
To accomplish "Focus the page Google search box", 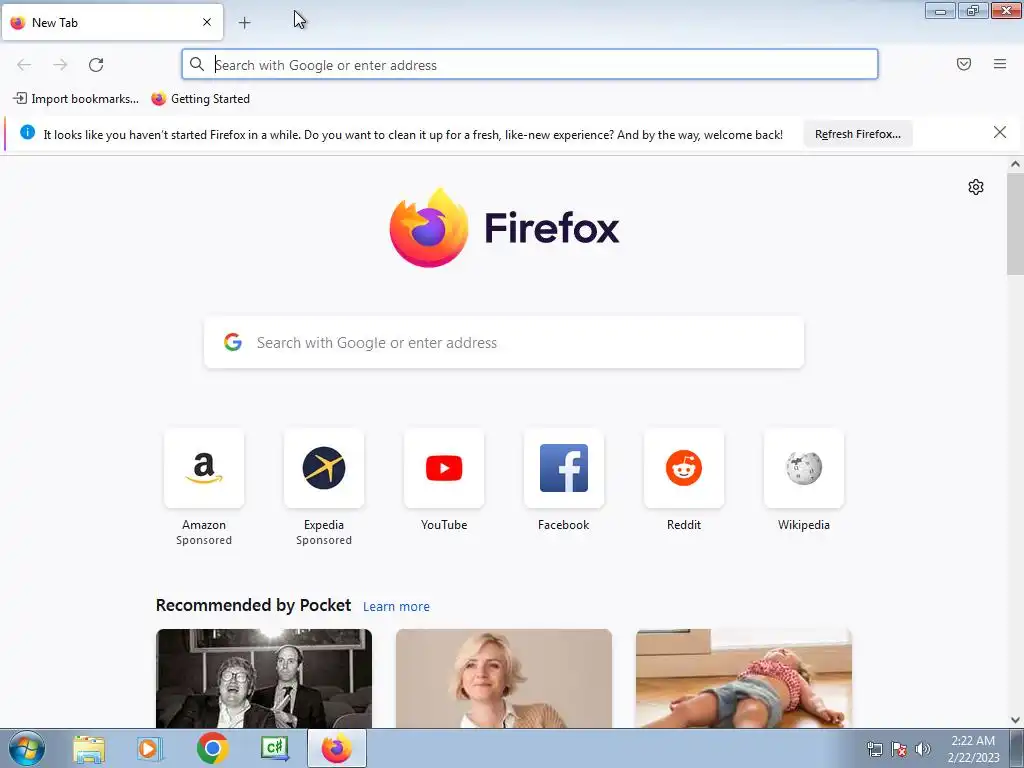I will tap(504, 343).
